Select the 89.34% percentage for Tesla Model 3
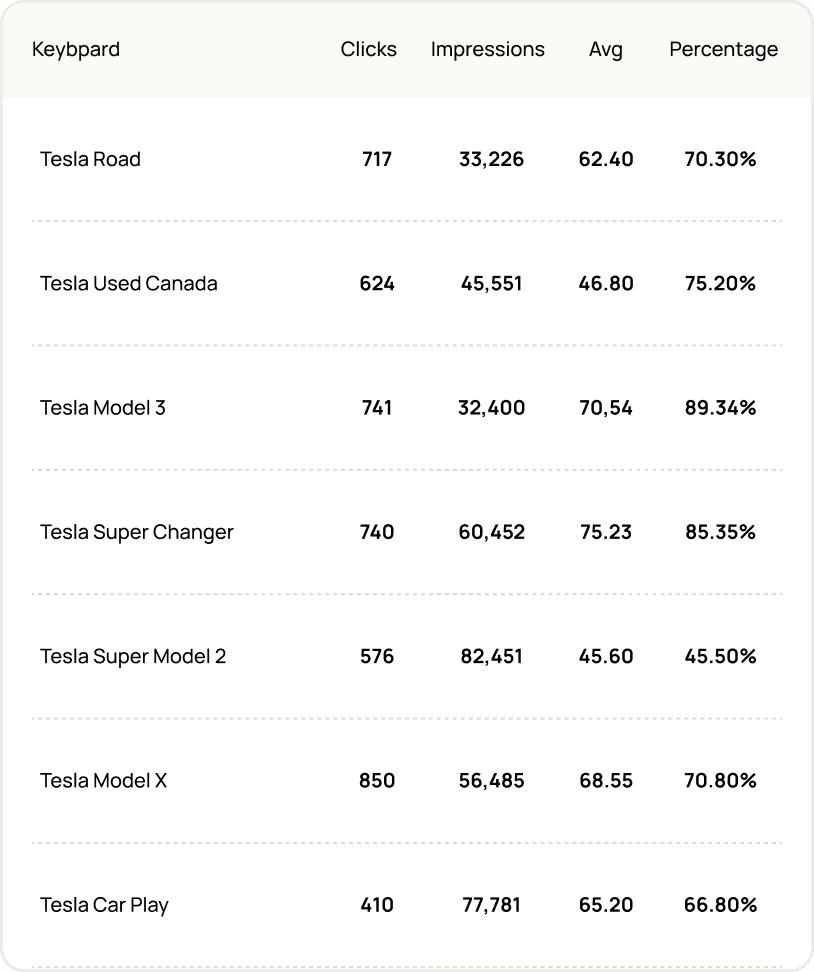The image size is (814, 972). 720,407
